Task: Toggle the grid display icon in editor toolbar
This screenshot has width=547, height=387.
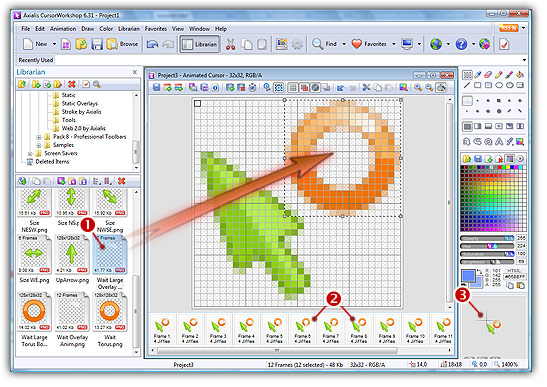Action: coord(293,88)
